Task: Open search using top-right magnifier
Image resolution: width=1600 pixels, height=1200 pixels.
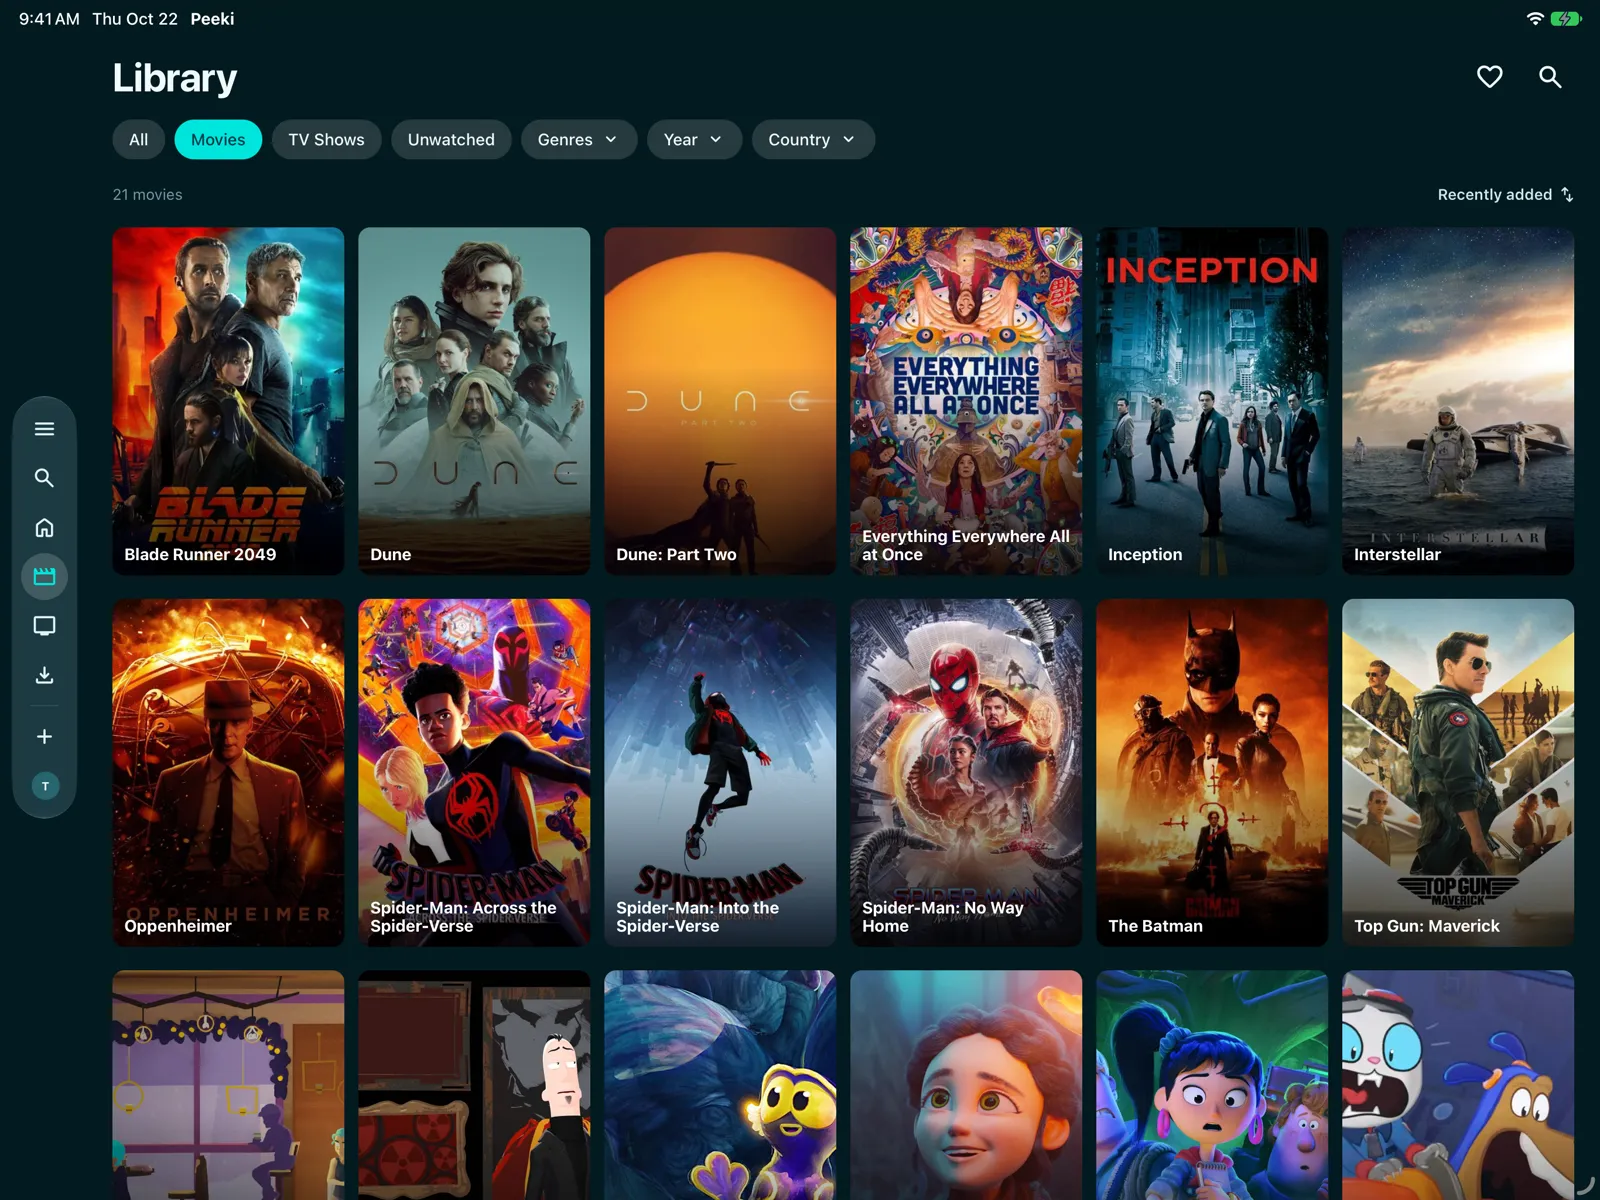Action: (1550, 77)
